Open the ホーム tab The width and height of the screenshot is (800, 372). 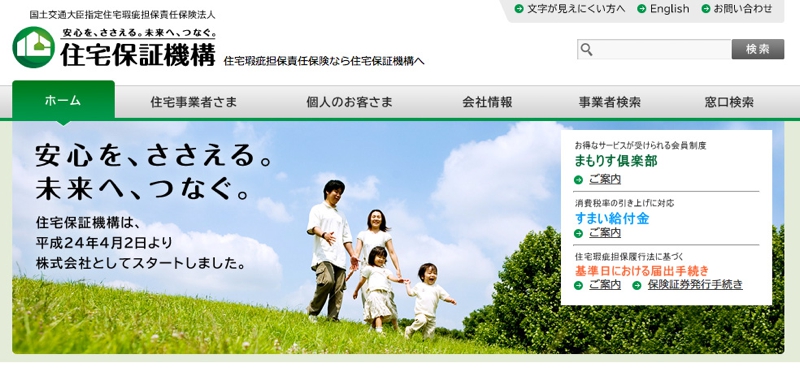(x=63, y=101)
